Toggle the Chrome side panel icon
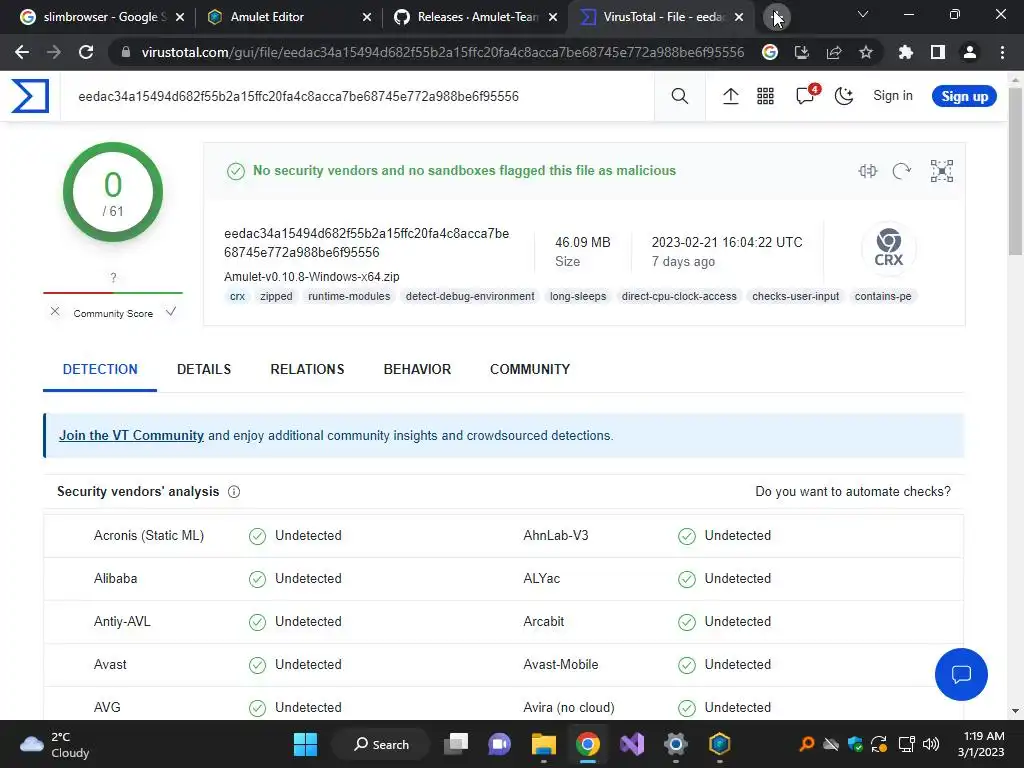Image resolution: width=1024 pixels, height=768 pixels. 938,52
